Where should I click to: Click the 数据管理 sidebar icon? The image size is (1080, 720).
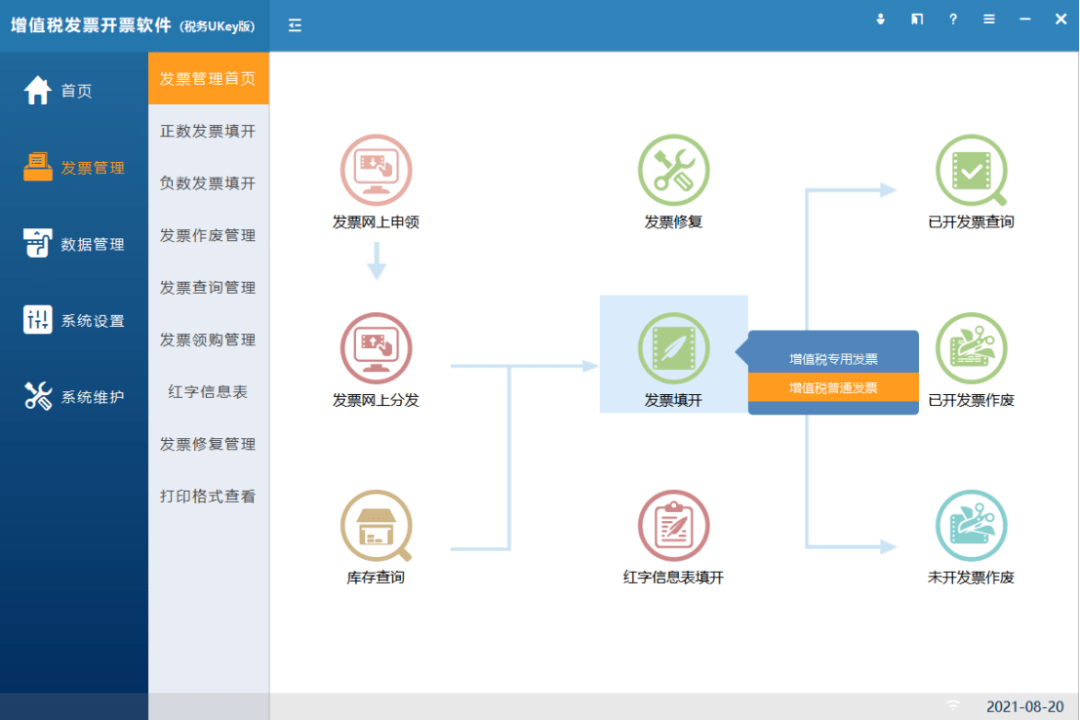coord(37,243)
